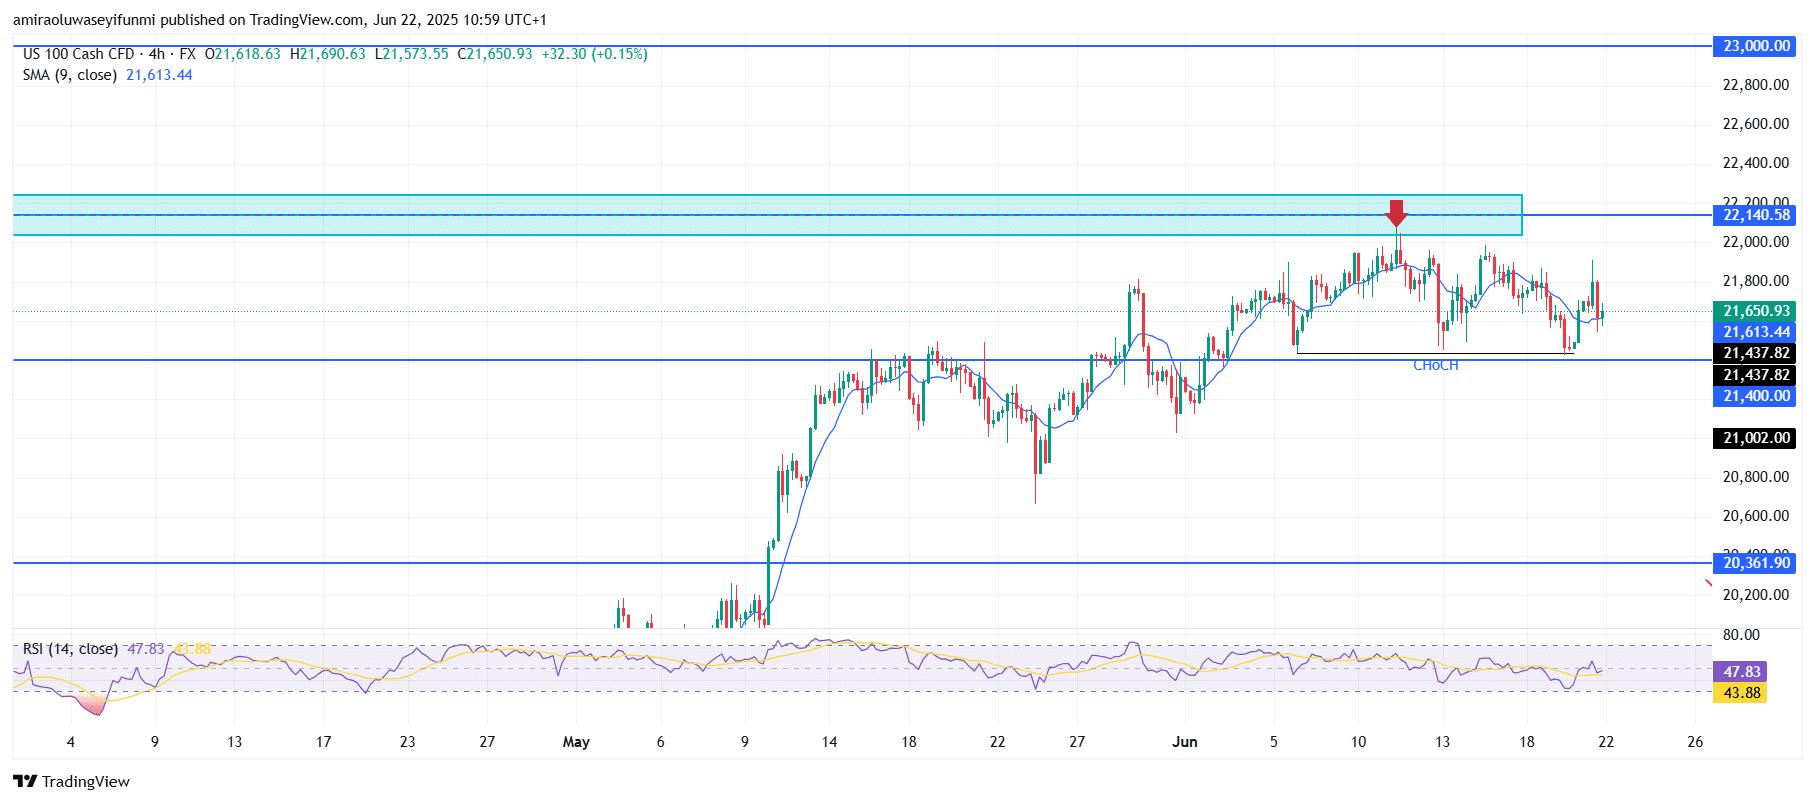Click the 23,000.00 price level label
The image size is (1815, 803).
click(x=1756, y=46)
